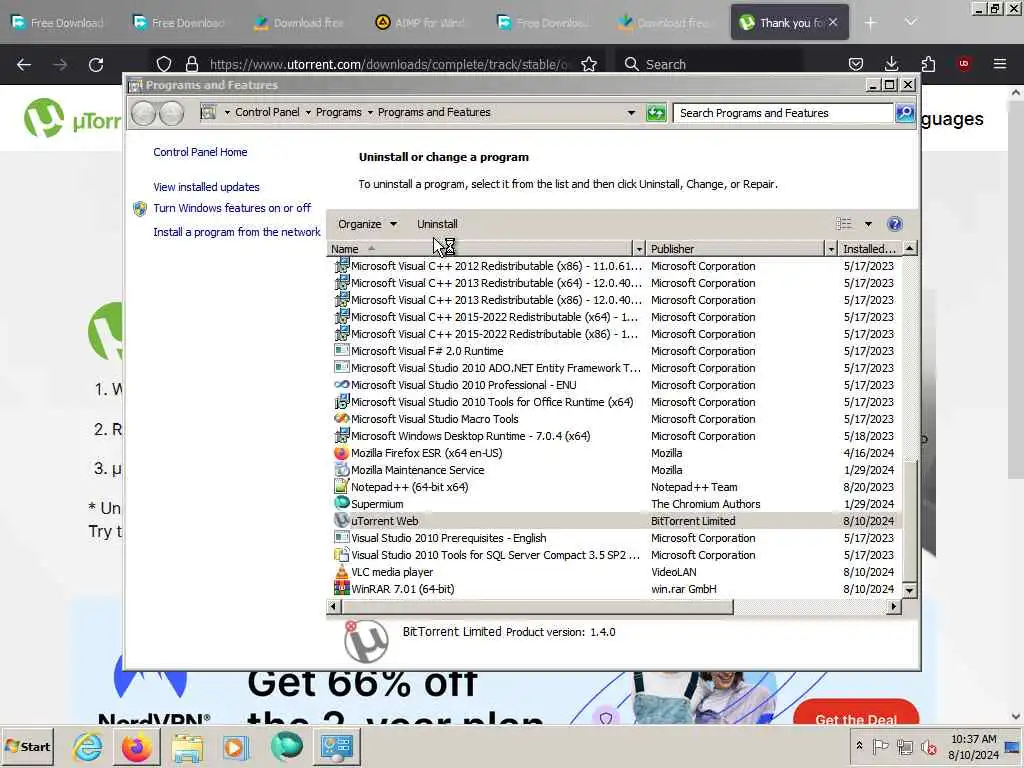Click the site security padlock icon
Screen dimensions: 1024x768
(191, 64)
